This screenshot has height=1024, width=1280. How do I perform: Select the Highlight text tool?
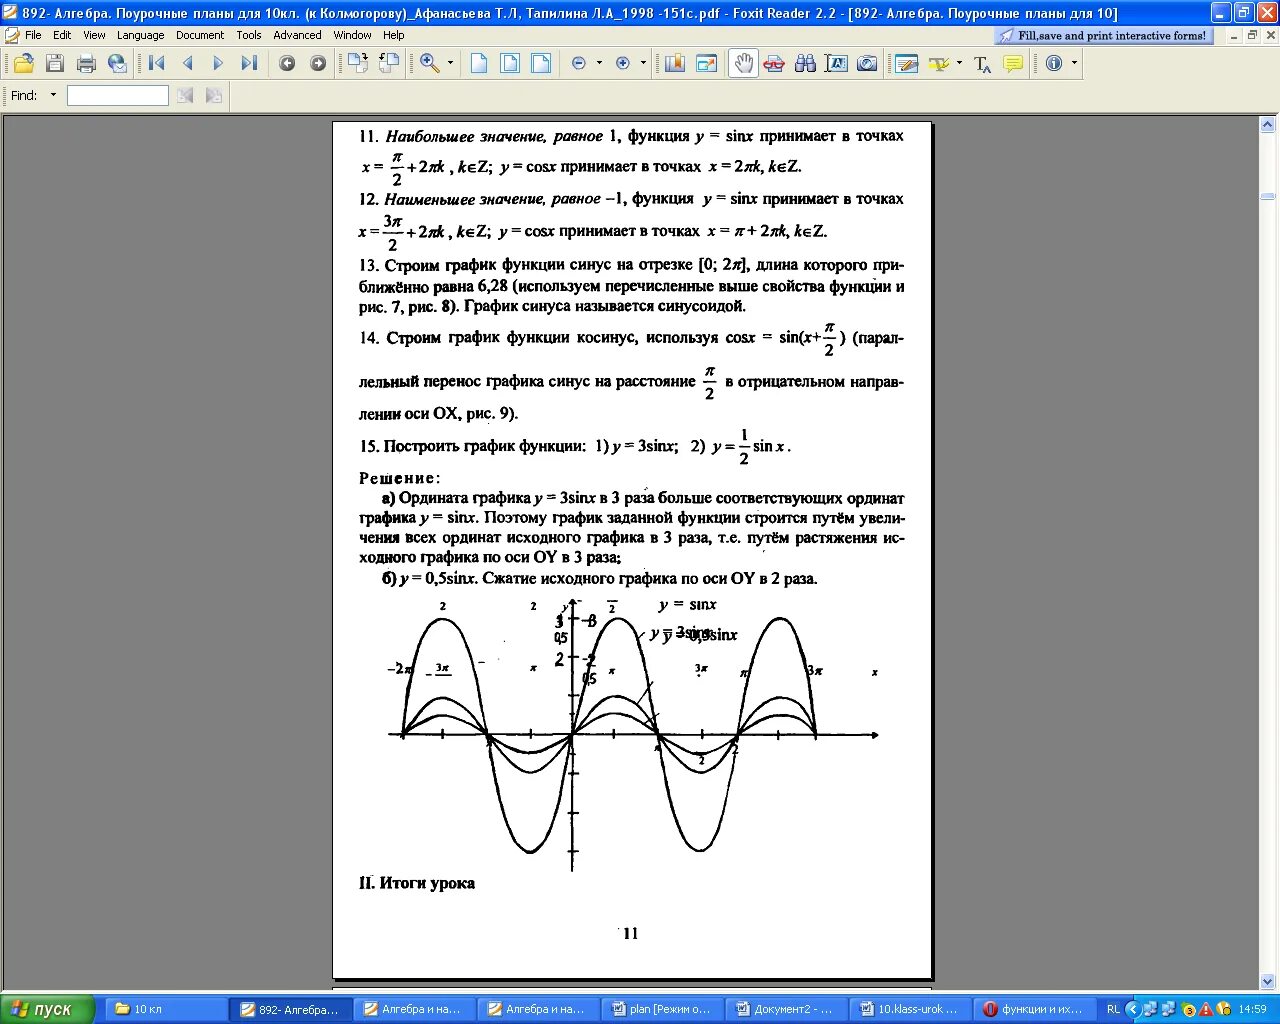939,63
